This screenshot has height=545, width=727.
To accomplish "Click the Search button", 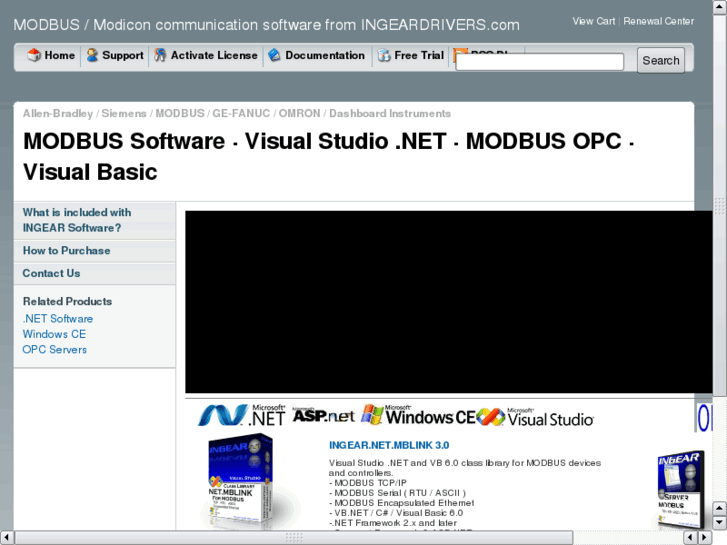I will coord(661,60).
